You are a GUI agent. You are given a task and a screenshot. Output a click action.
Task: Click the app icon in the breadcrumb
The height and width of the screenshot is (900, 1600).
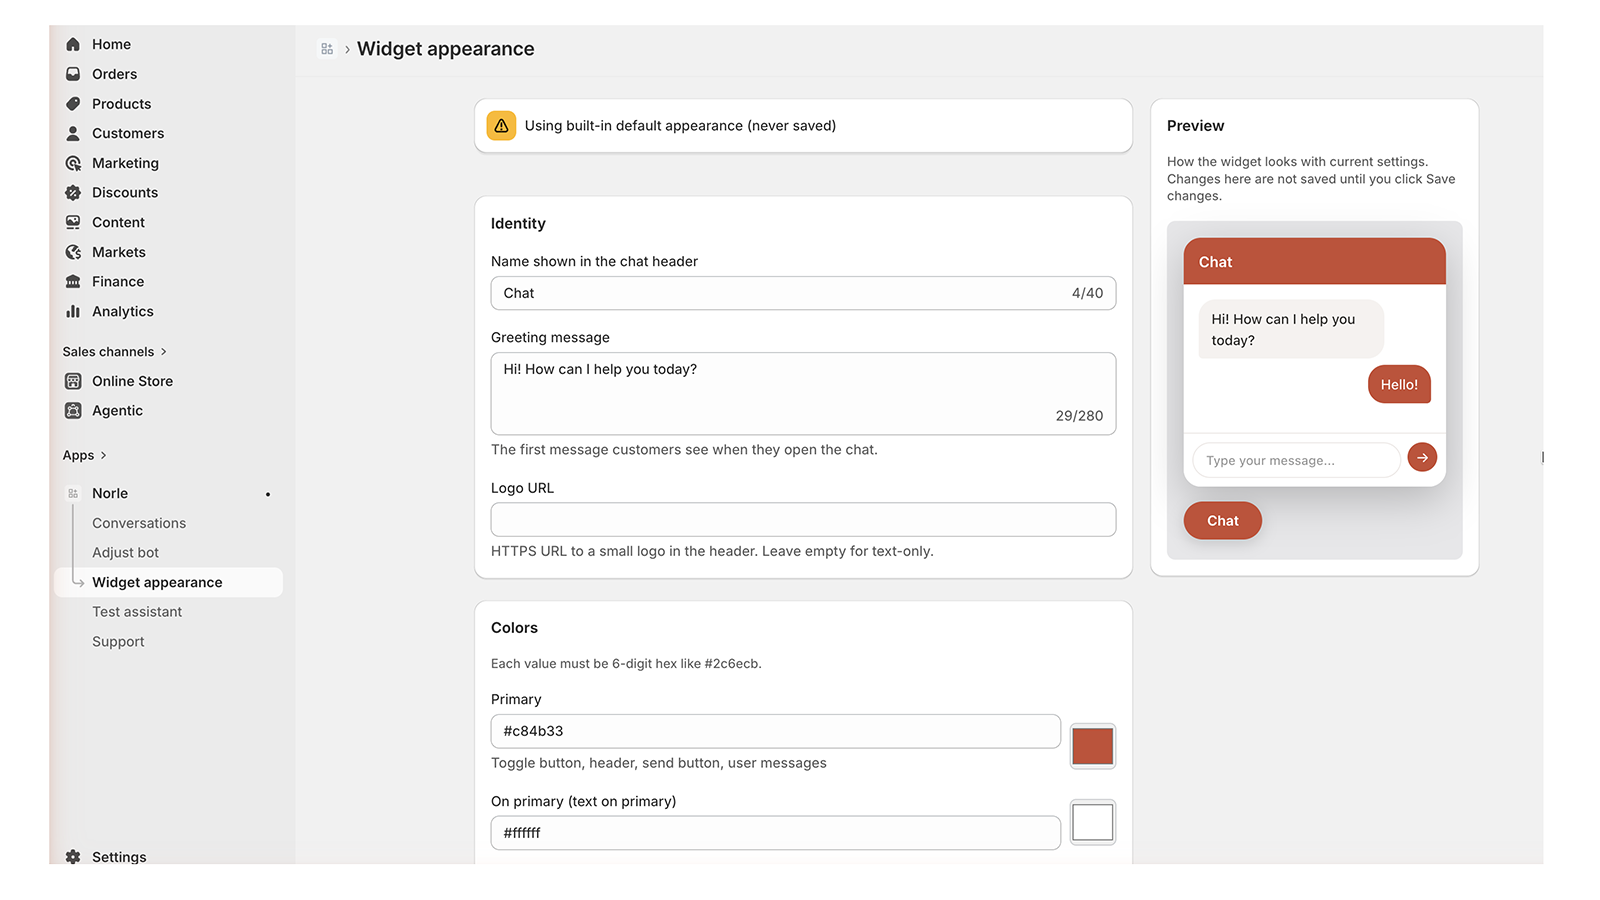coord(327,49)
